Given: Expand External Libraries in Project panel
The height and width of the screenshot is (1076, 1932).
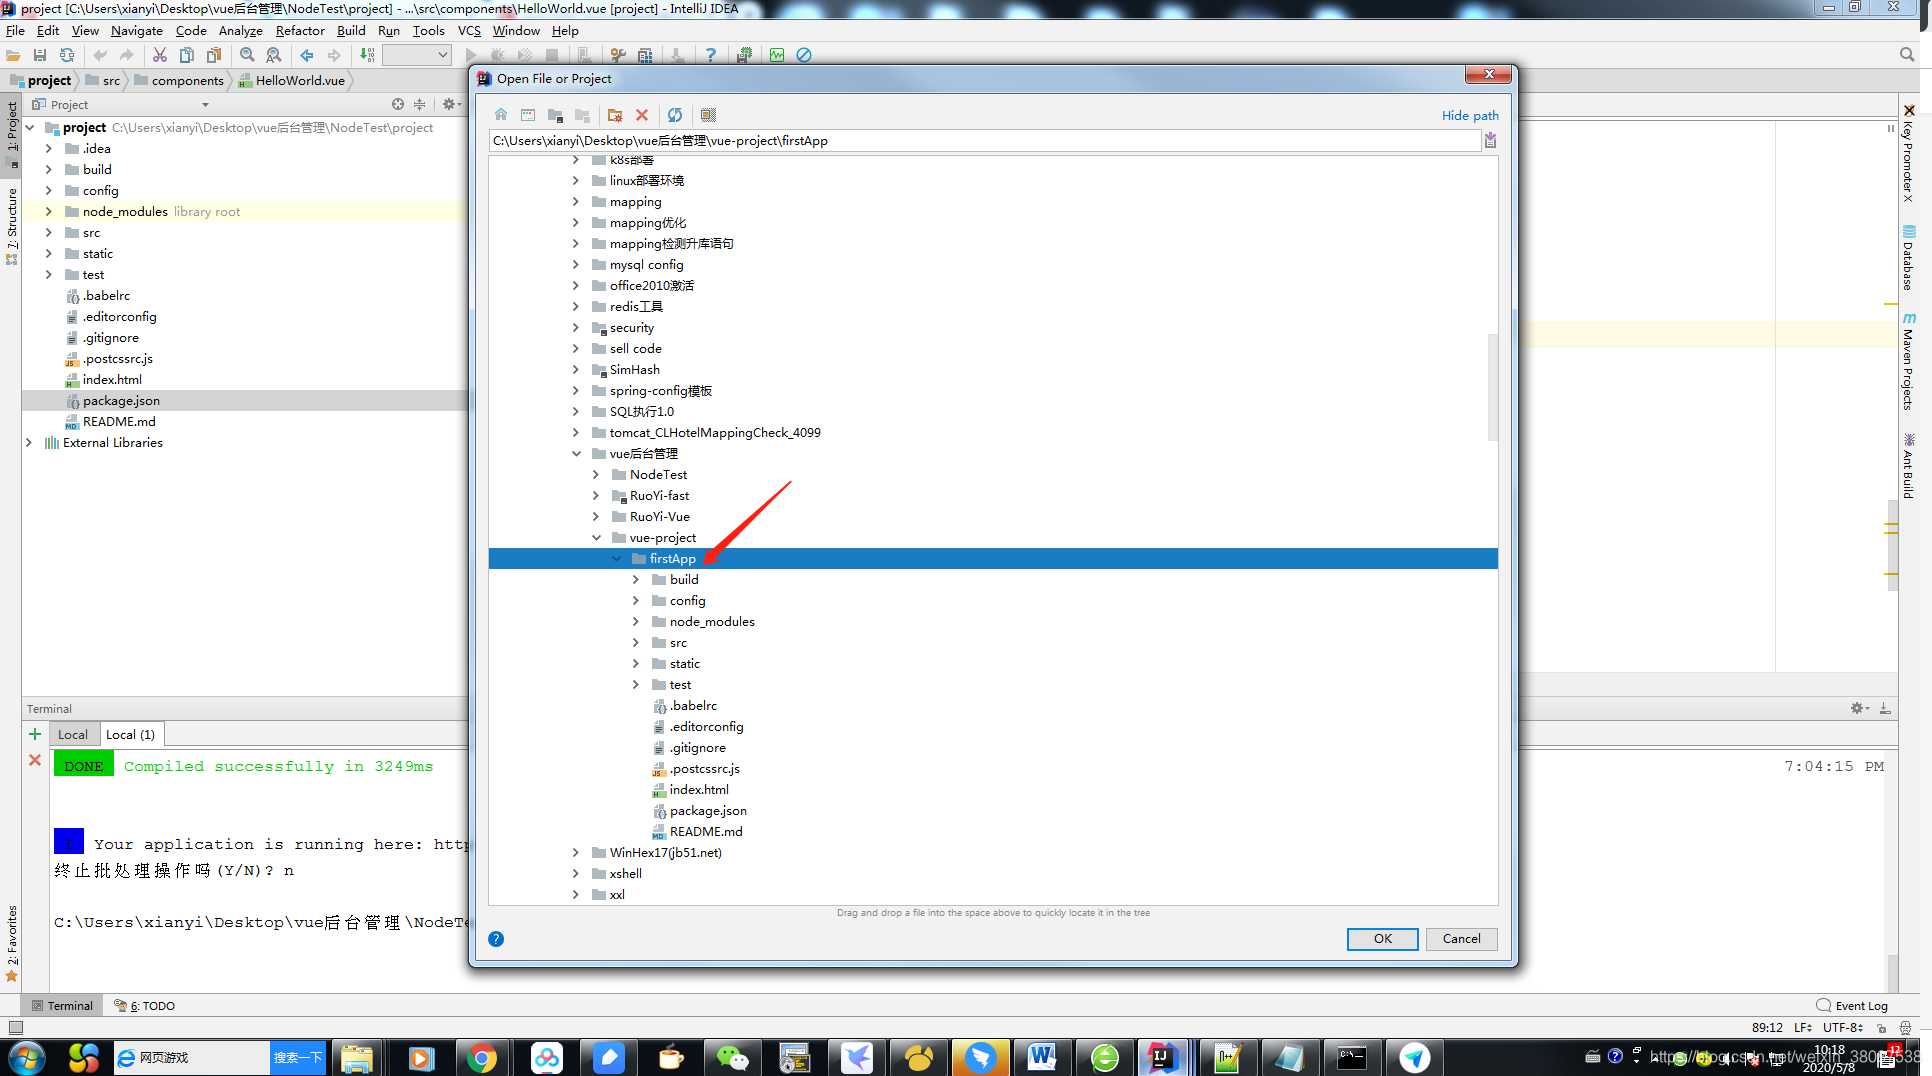Looking at the screenshot, I should (x=29, y=443).
